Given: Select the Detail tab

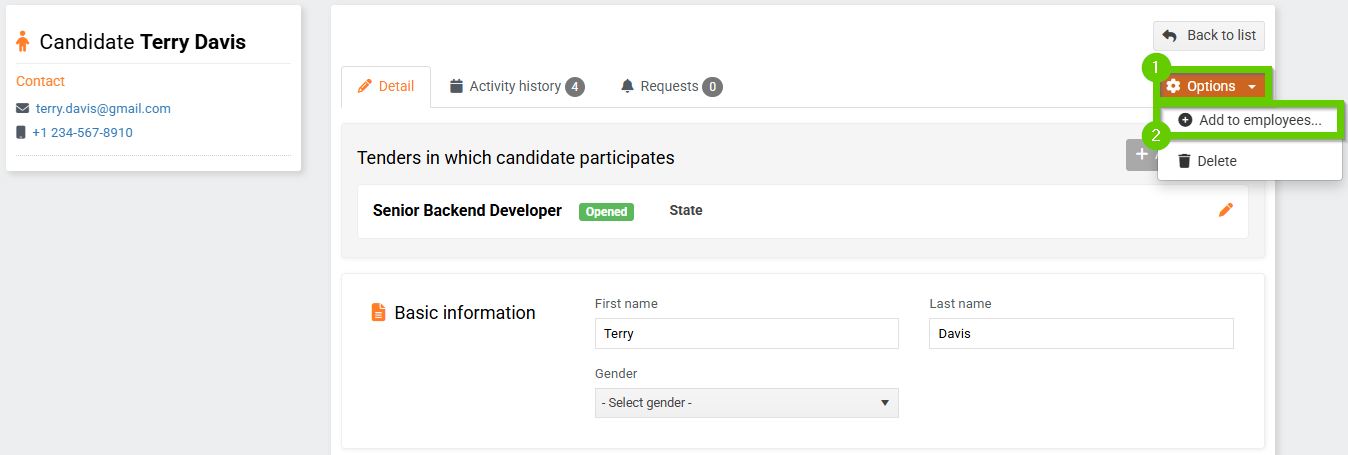Looking at the screenshot, I should point(386,87).
